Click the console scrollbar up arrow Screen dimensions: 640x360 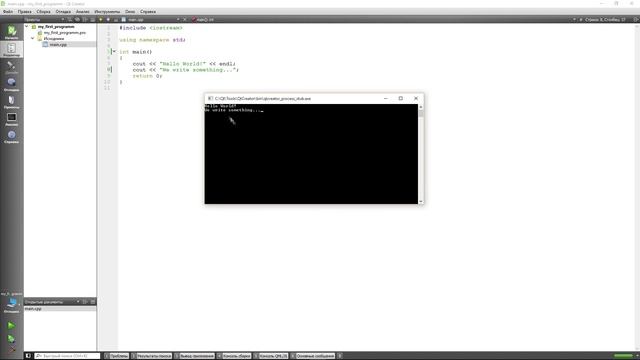click(x=421, y=107)
